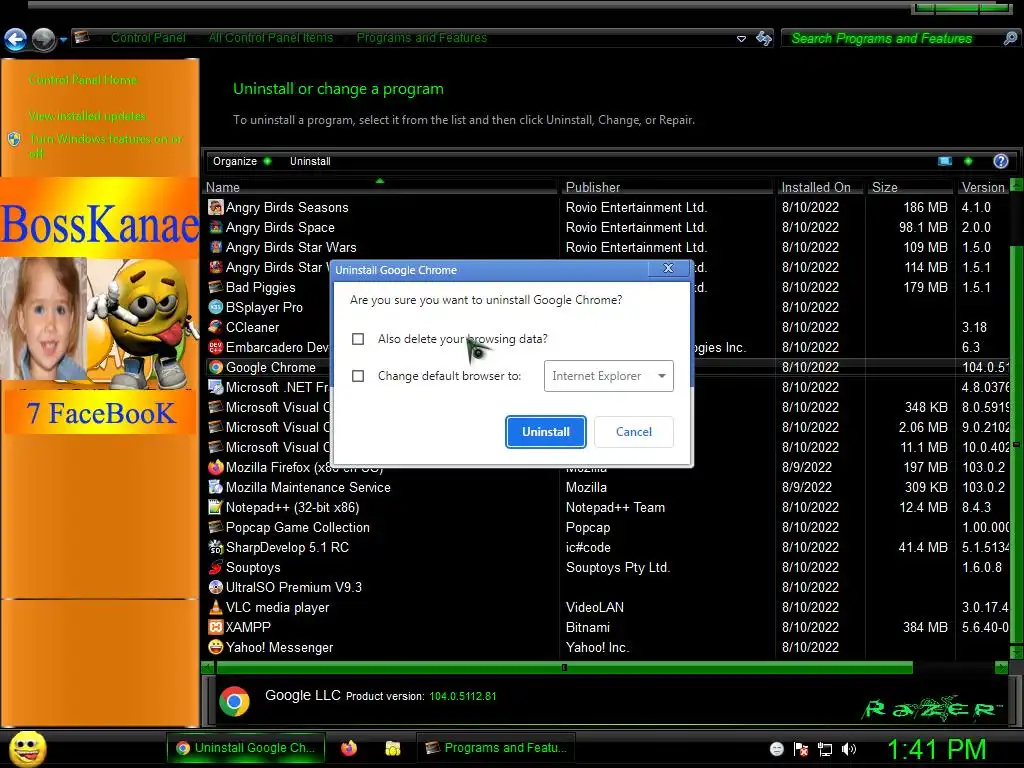Tick Also delete your browsing data
The image size is (1024, 768).
point(358,339)
